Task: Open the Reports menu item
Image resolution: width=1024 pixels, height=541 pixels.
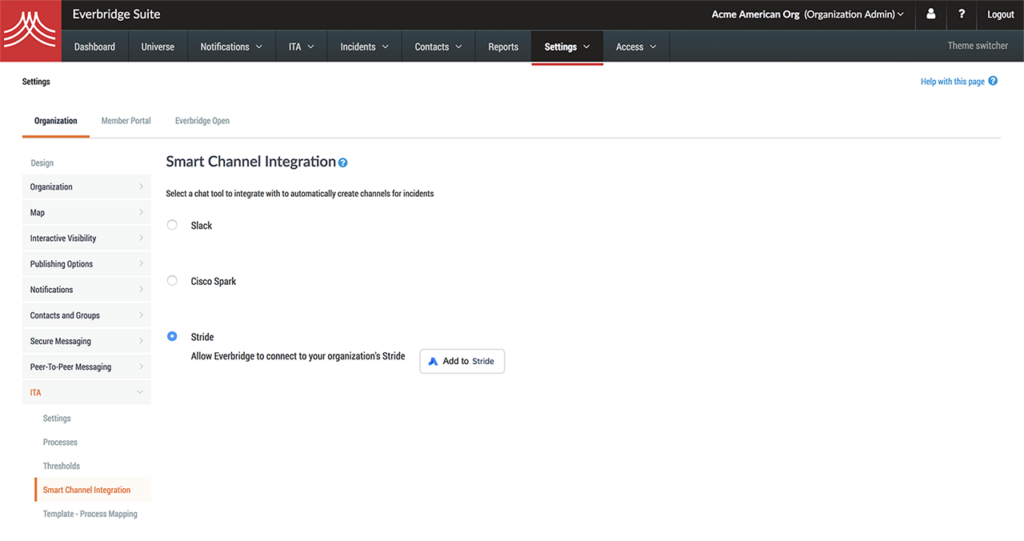Action: click(503, 46)
